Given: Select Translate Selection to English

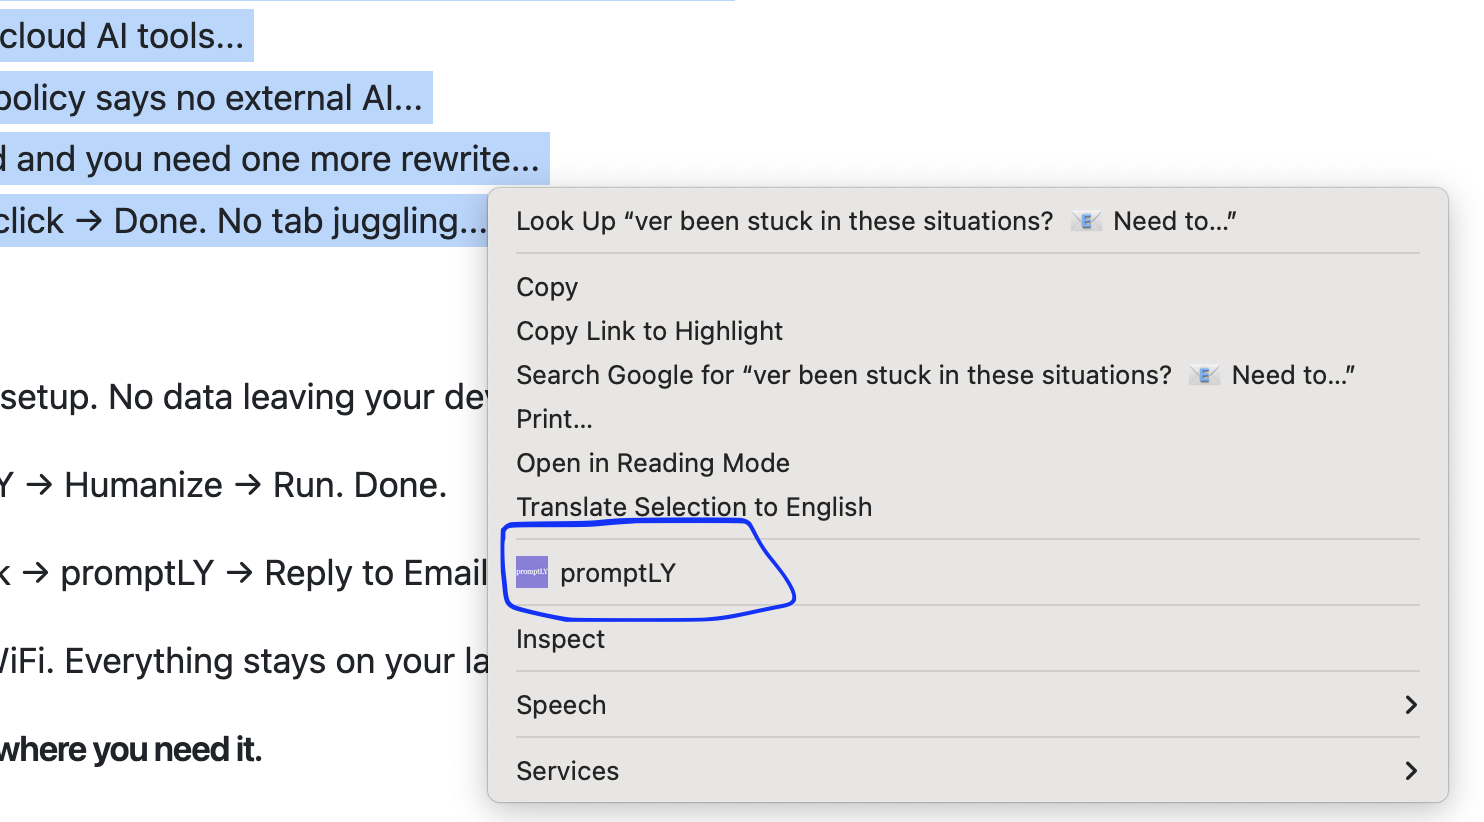Looking at the screenshot, I should coord(694,507).
